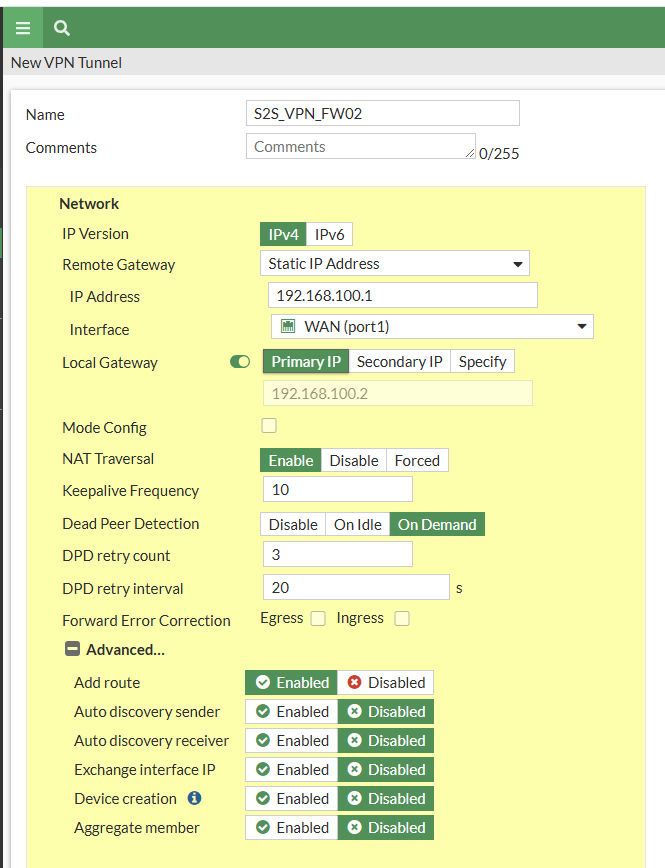Enable Forward Error Correction Egress checkbox
This screenshot has width=665, height=868.
pyautogui.click(x=318, y=618)
